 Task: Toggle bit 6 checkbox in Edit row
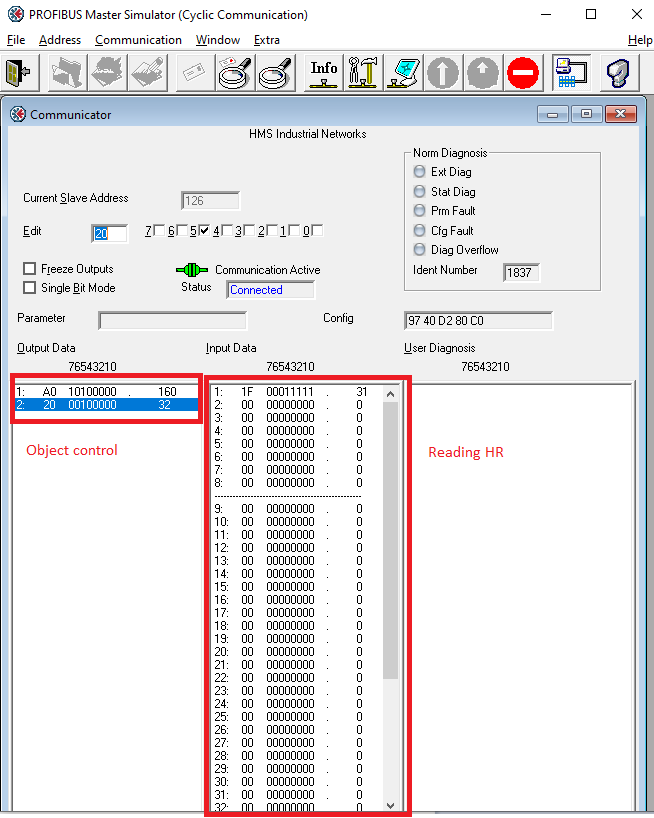tap(181, 230)
